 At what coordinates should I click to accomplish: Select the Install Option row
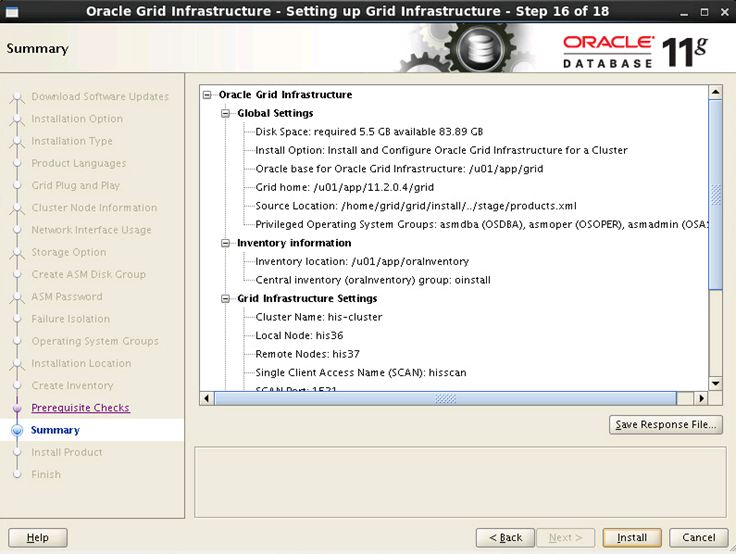(x=441, y=150)
